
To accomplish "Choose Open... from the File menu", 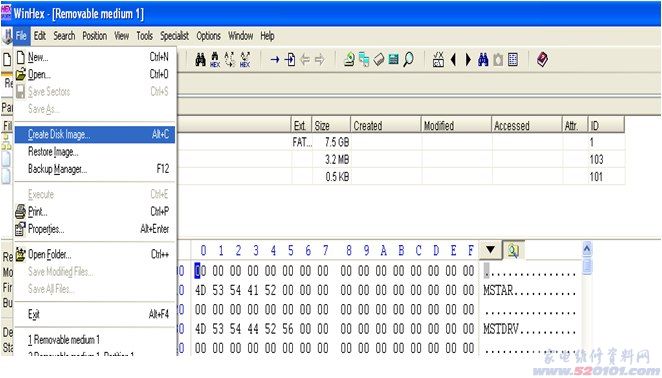I will click(95, 74).
